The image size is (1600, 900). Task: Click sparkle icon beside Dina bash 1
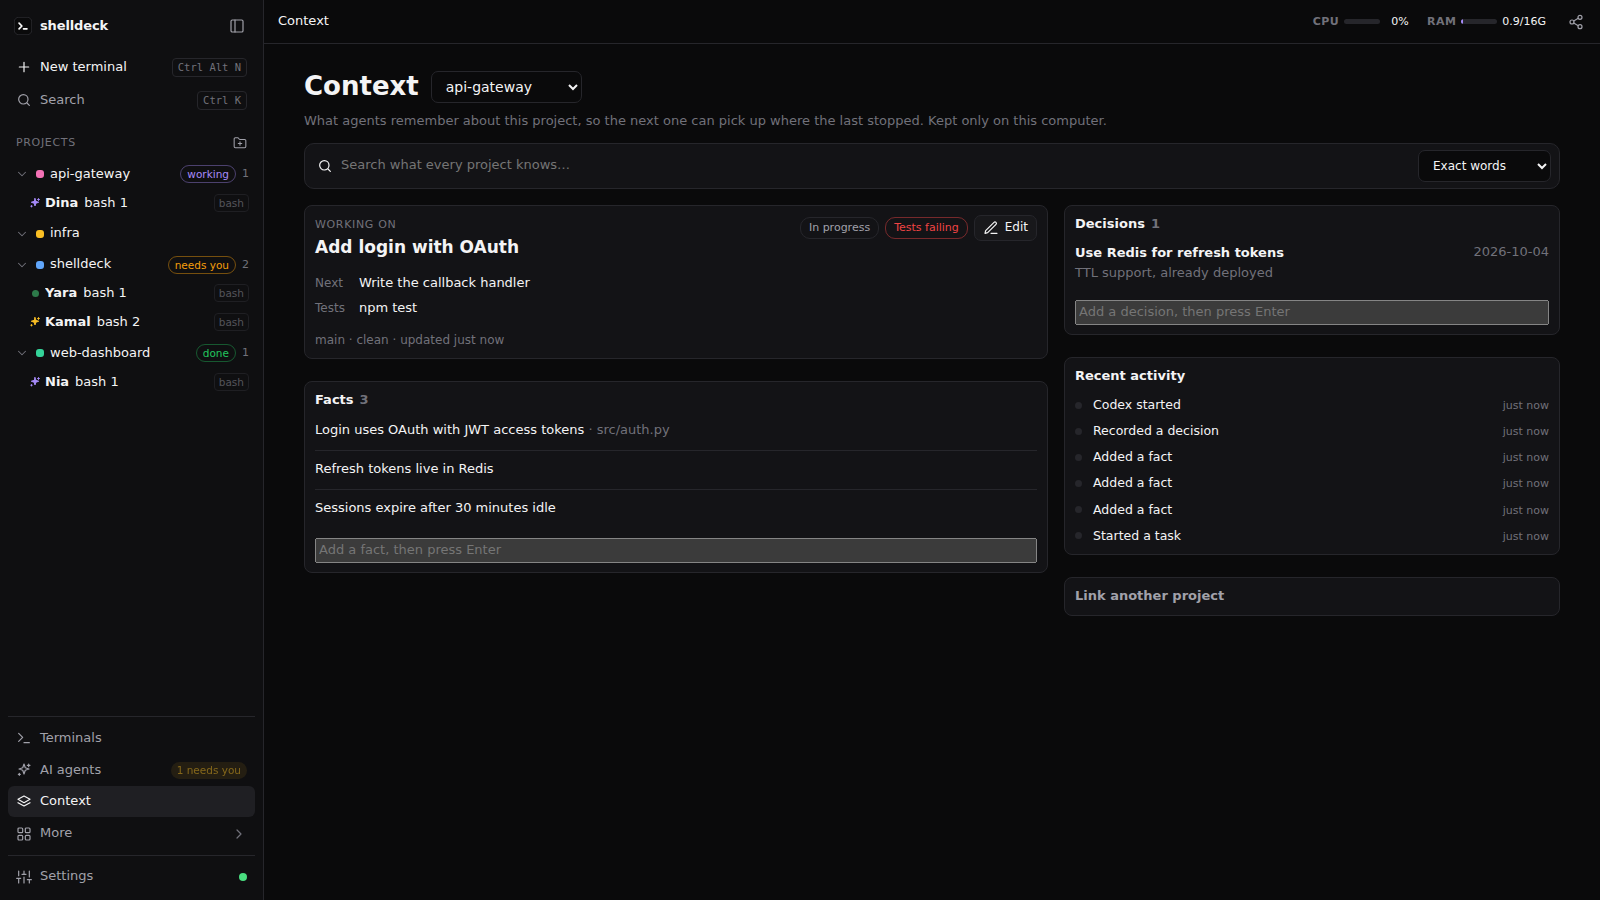point(35,203)
